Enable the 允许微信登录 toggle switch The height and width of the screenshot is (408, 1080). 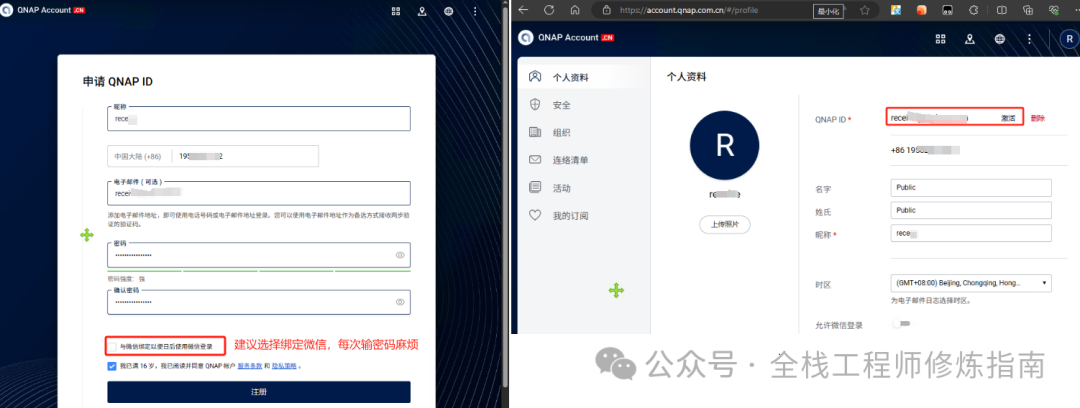900,323
